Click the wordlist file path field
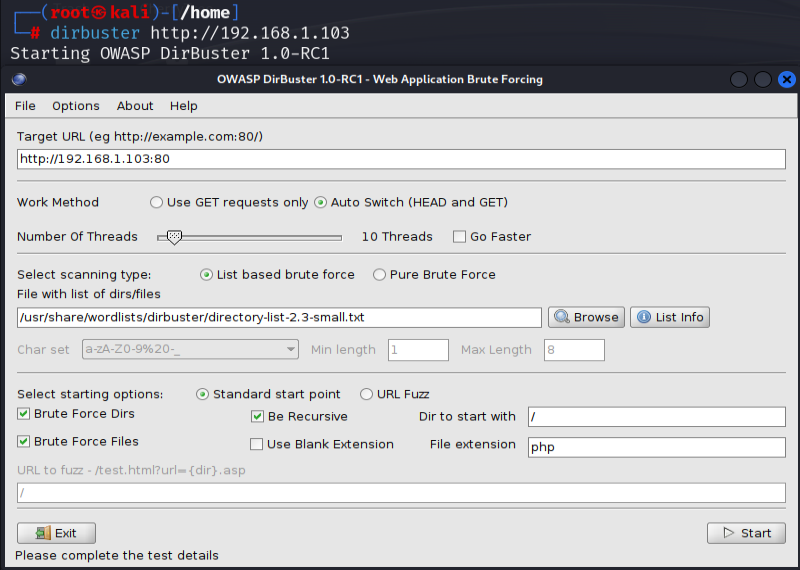Image resolution: width=800 pixels, height=570 pixels. [x=279, y=317]
